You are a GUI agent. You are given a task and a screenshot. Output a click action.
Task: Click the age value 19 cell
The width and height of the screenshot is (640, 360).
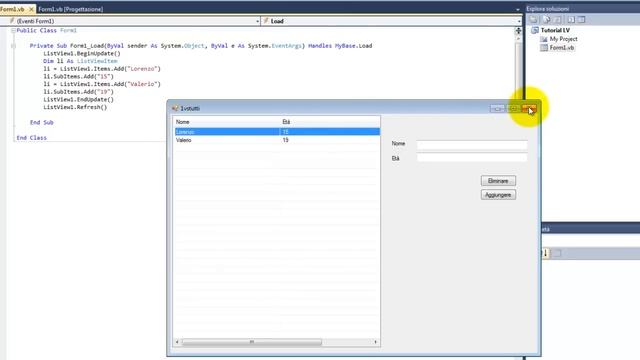pyautogui.click(x=285, y=140)
